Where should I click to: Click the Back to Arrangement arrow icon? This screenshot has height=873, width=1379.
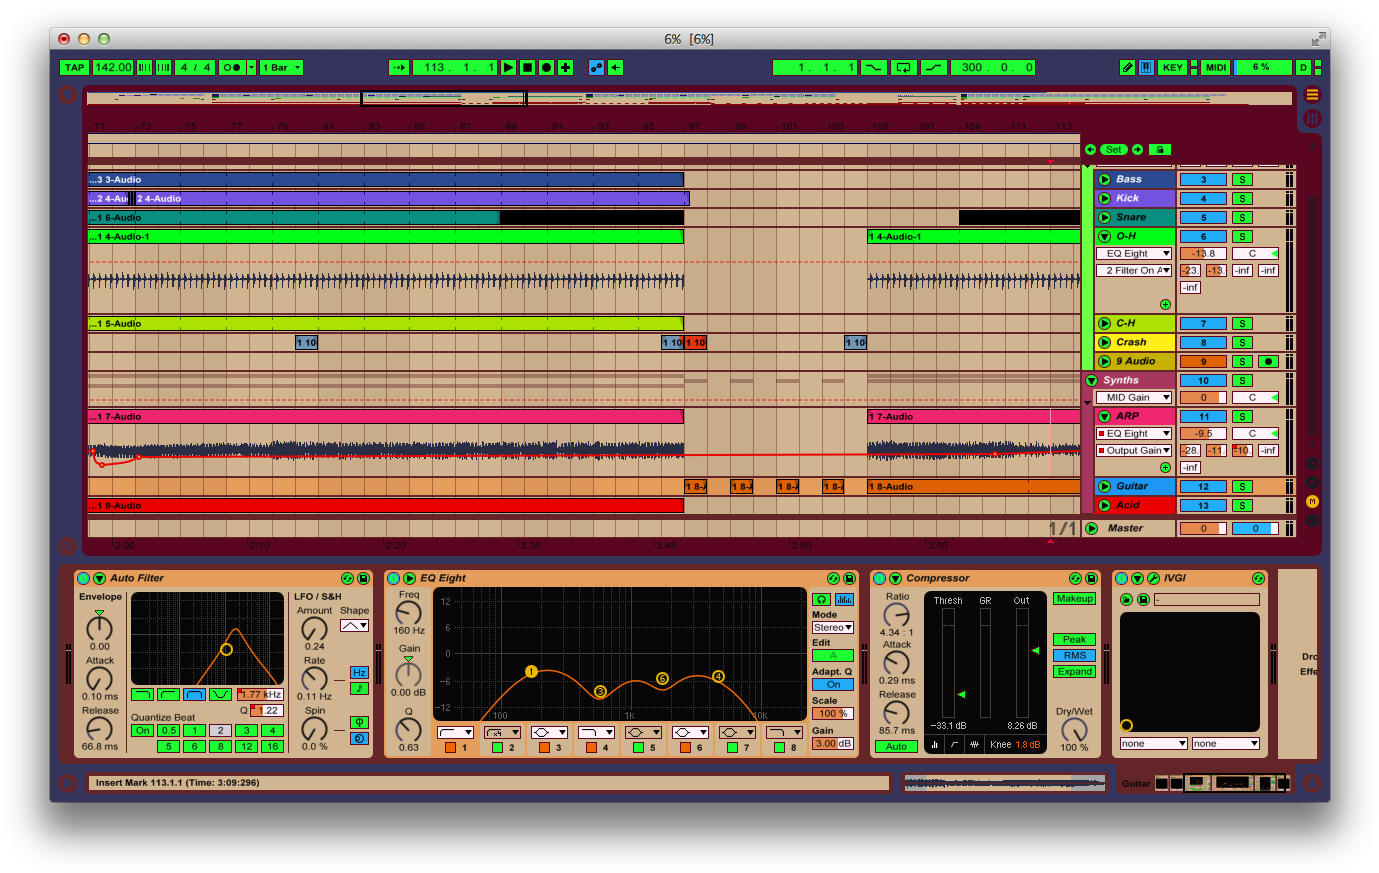[x=616, y=68]
